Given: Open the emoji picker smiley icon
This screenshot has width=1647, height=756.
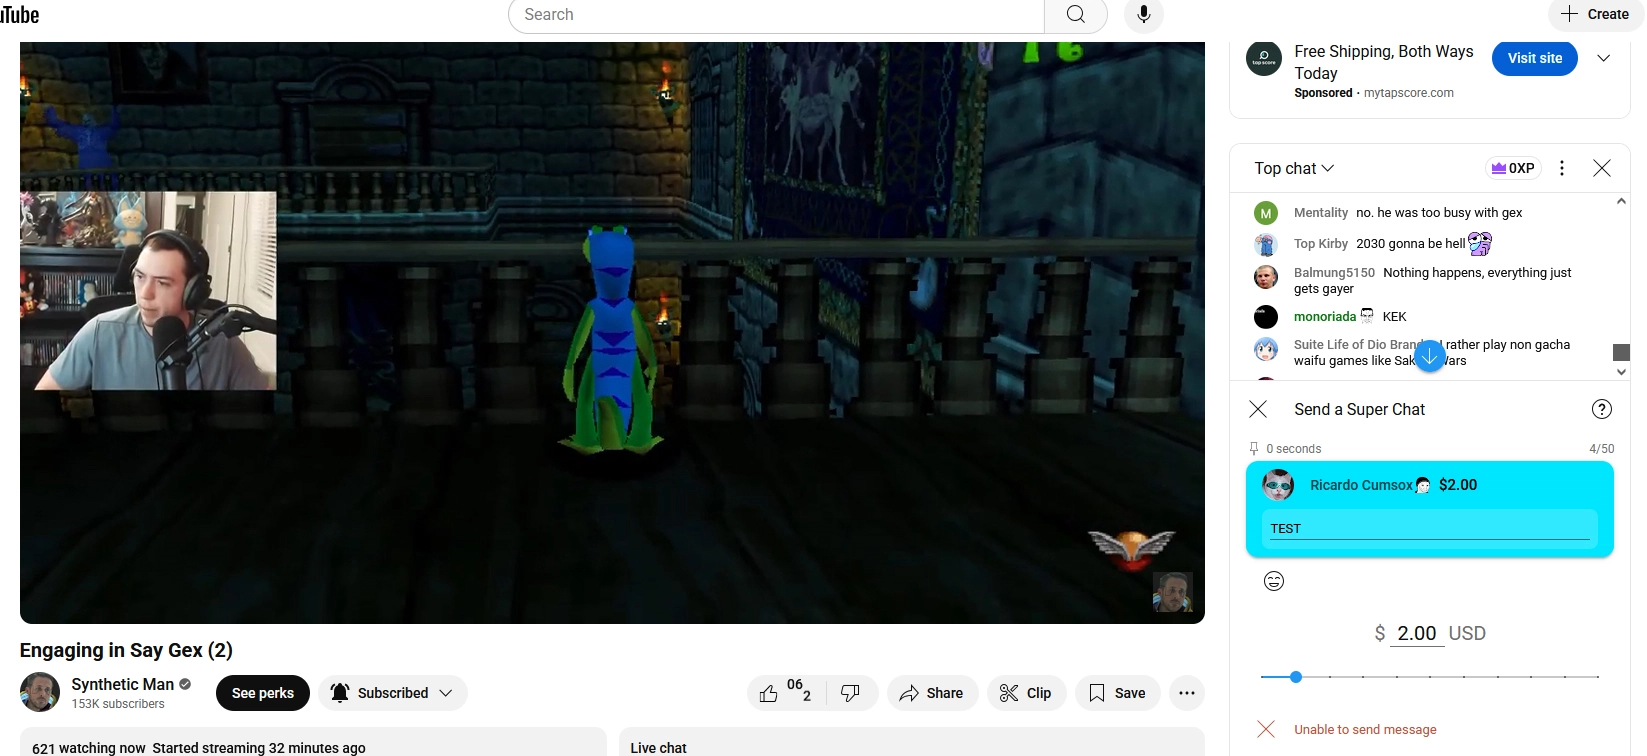Looking at the screenshot, I should click(1274, 581).
